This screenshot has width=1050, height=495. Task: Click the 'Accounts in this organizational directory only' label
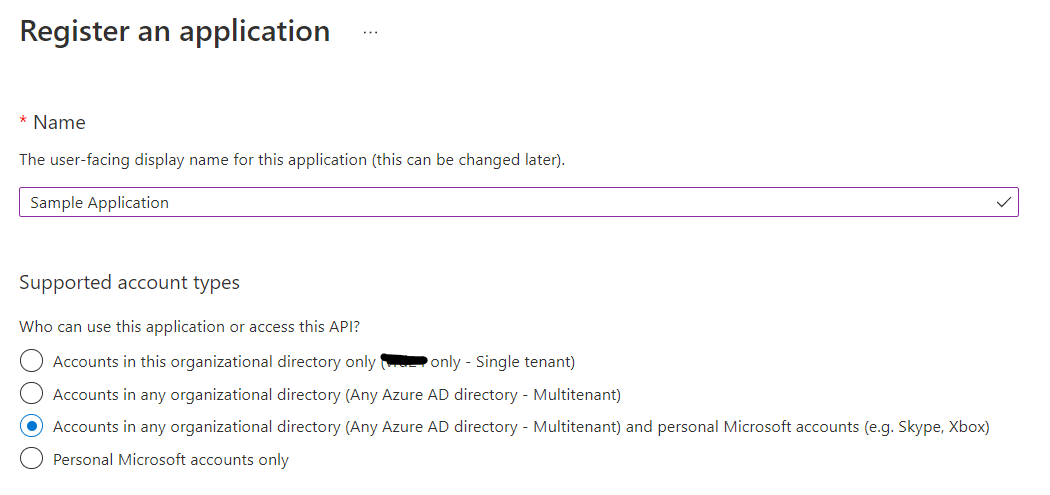pos(214,361)
